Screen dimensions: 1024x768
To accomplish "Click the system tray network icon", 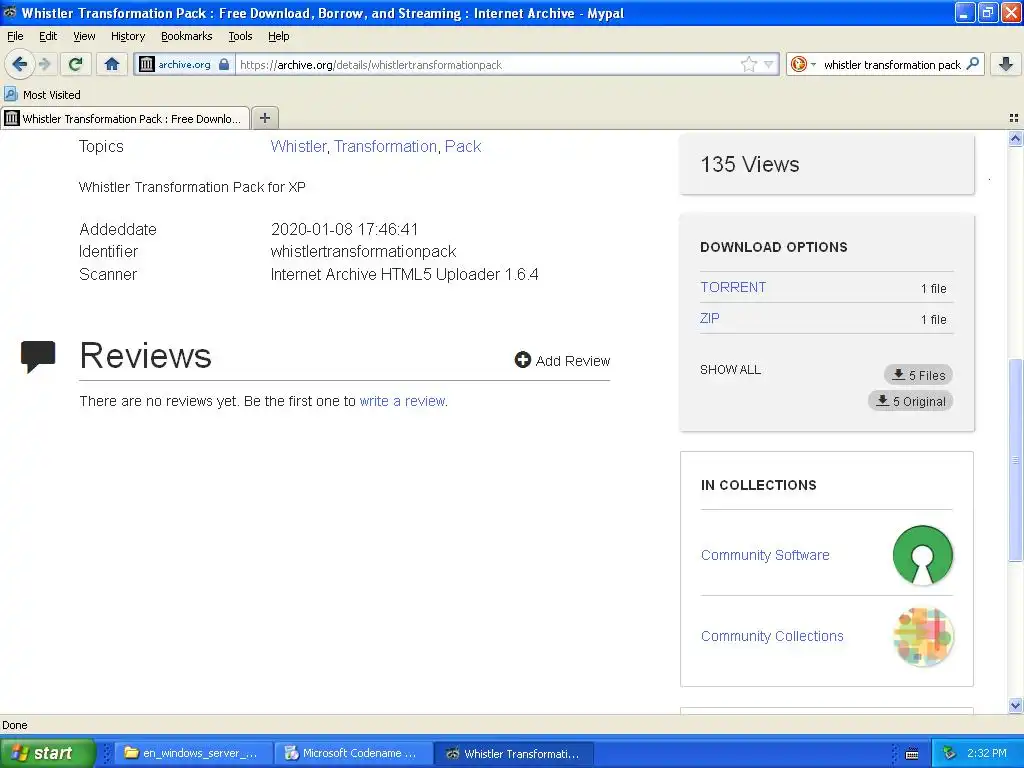I will (x=950, y=753).
